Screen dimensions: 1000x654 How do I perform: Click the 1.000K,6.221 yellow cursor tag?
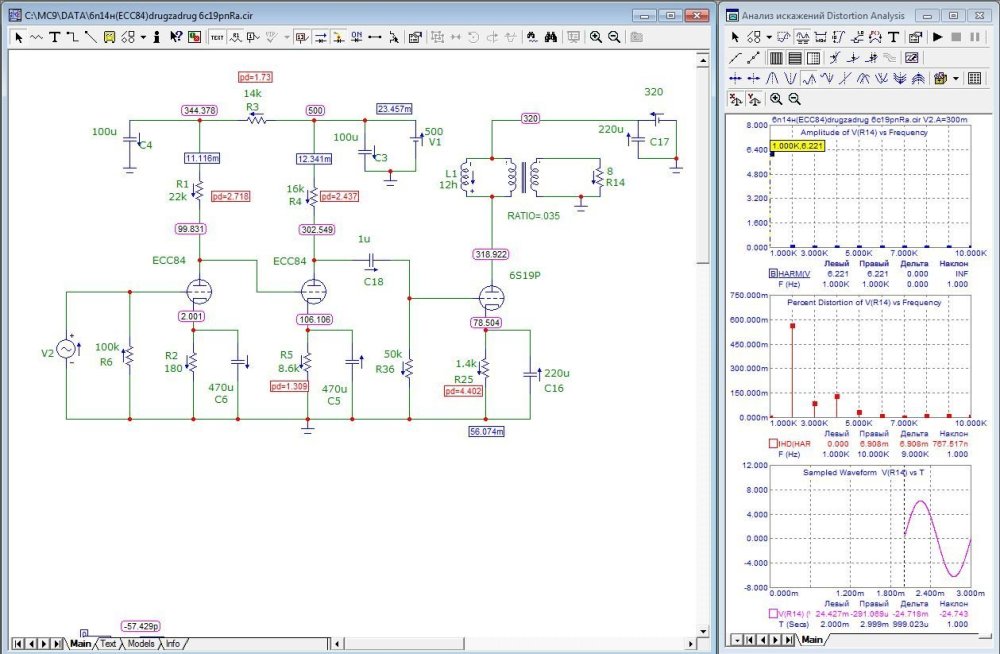797,146
